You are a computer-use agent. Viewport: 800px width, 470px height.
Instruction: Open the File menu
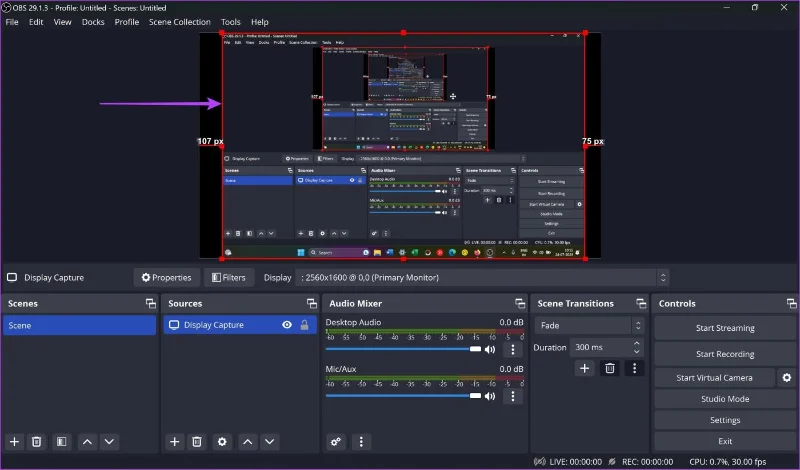(x=12, y=22)
